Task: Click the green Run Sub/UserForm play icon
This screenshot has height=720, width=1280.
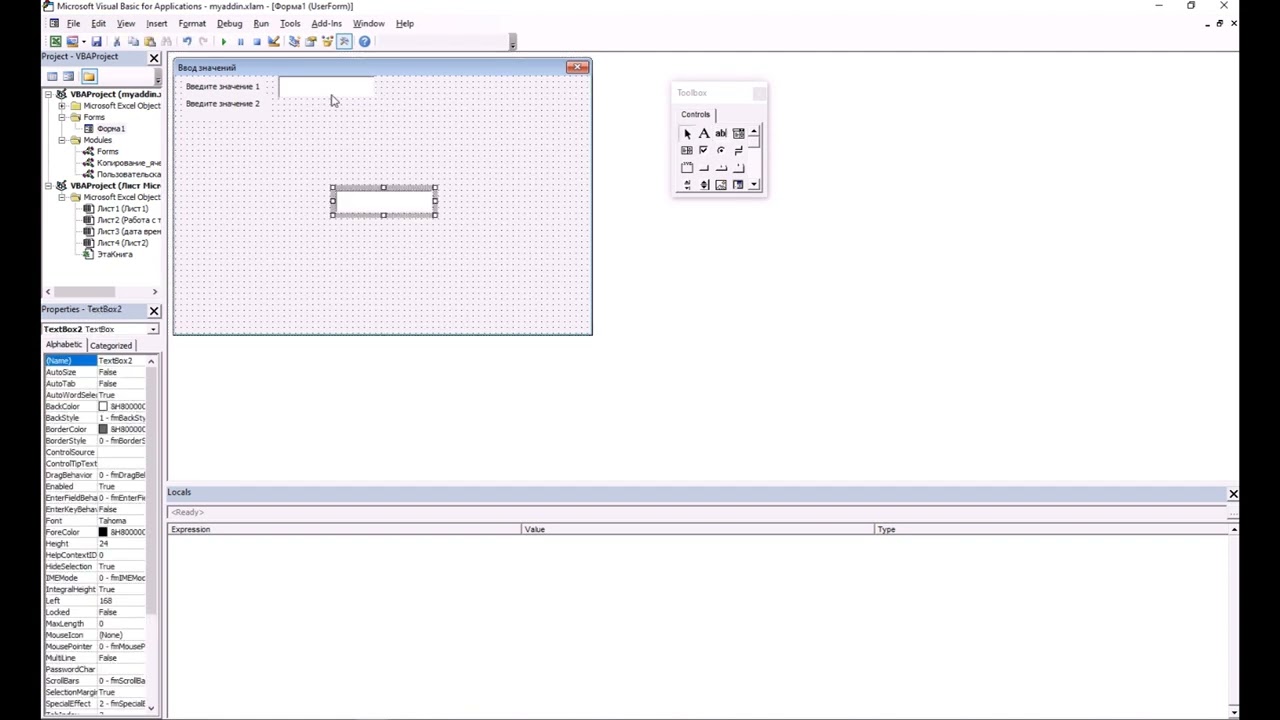Action: (x=224, y=42)
